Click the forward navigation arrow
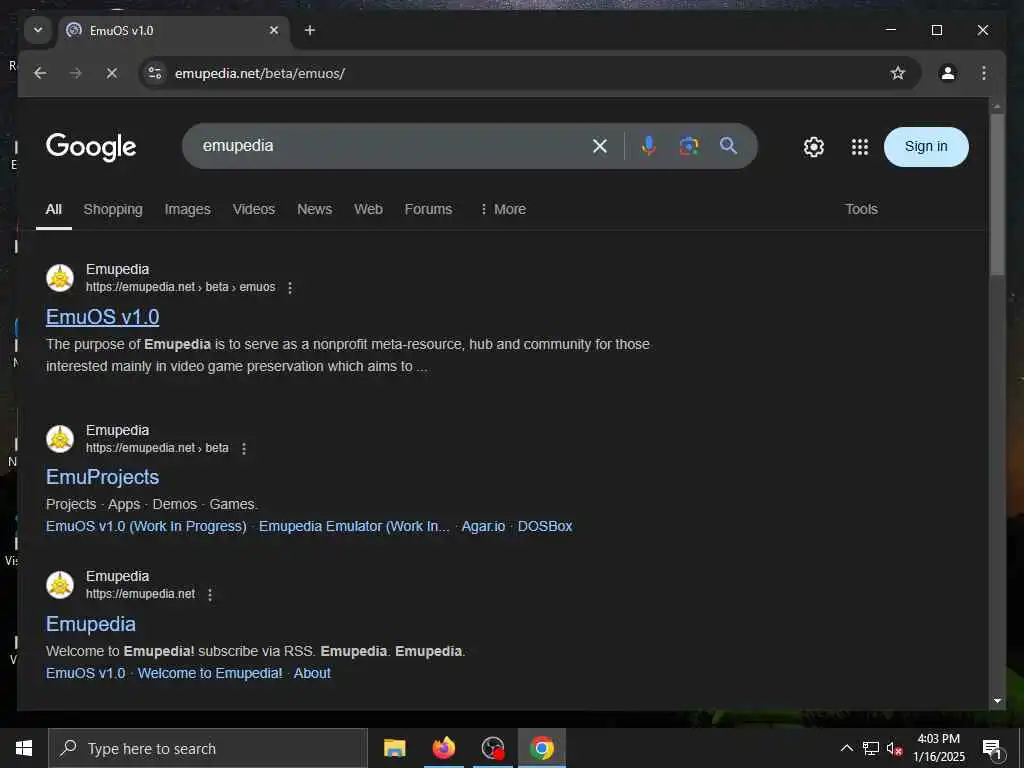 pyautogui.click(x=76, y=73)
